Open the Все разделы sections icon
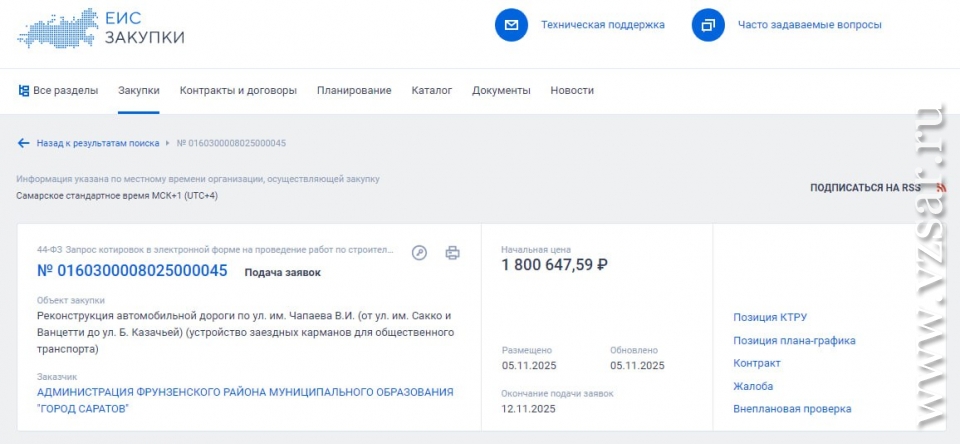This screenshot has width=960, height=444. (24, 91)
